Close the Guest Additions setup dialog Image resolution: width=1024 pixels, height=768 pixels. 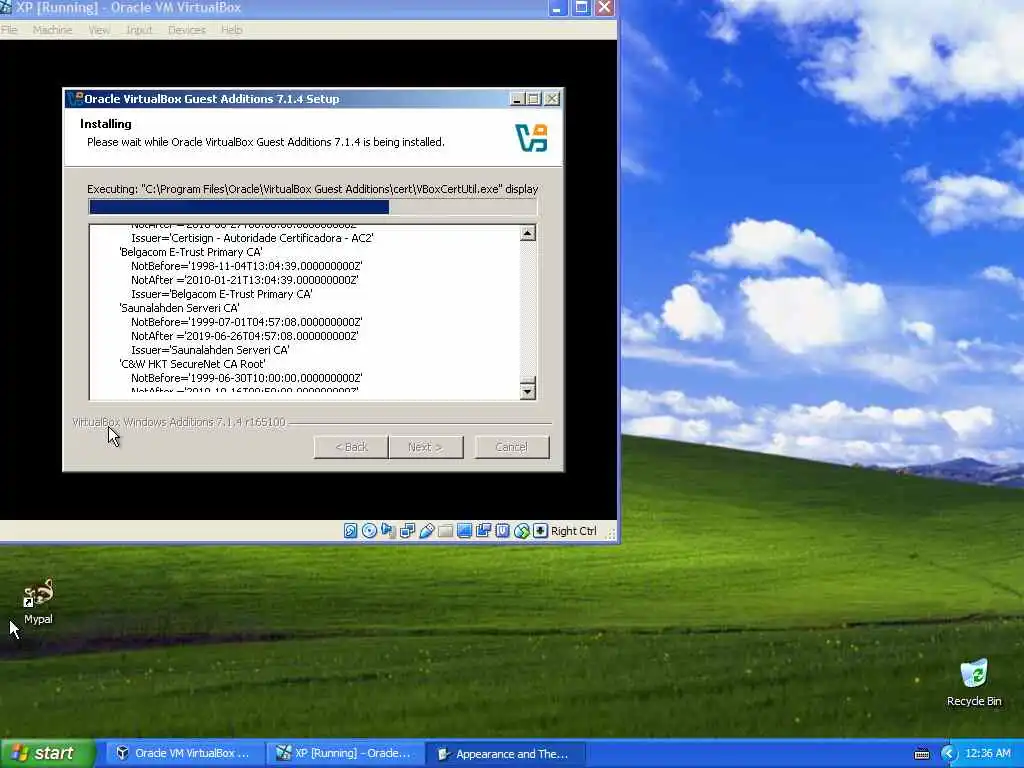[552, 99]
